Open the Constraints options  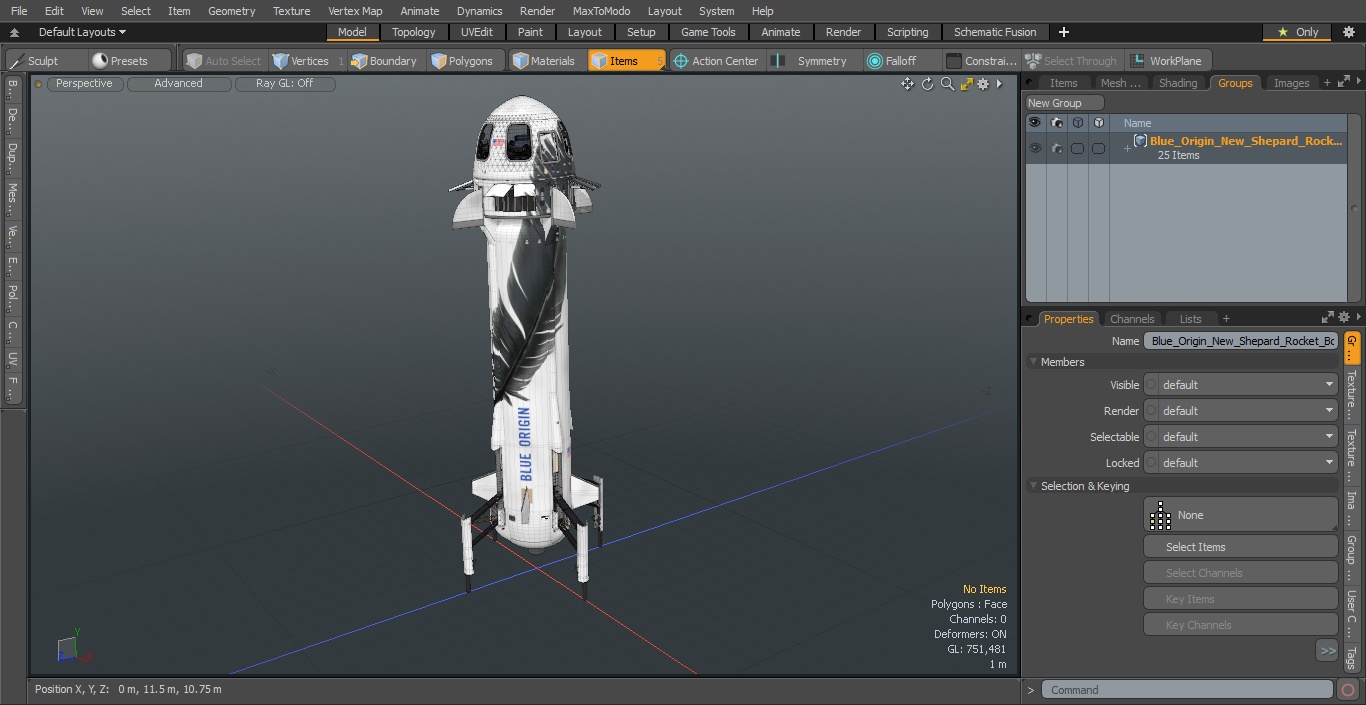981,61
